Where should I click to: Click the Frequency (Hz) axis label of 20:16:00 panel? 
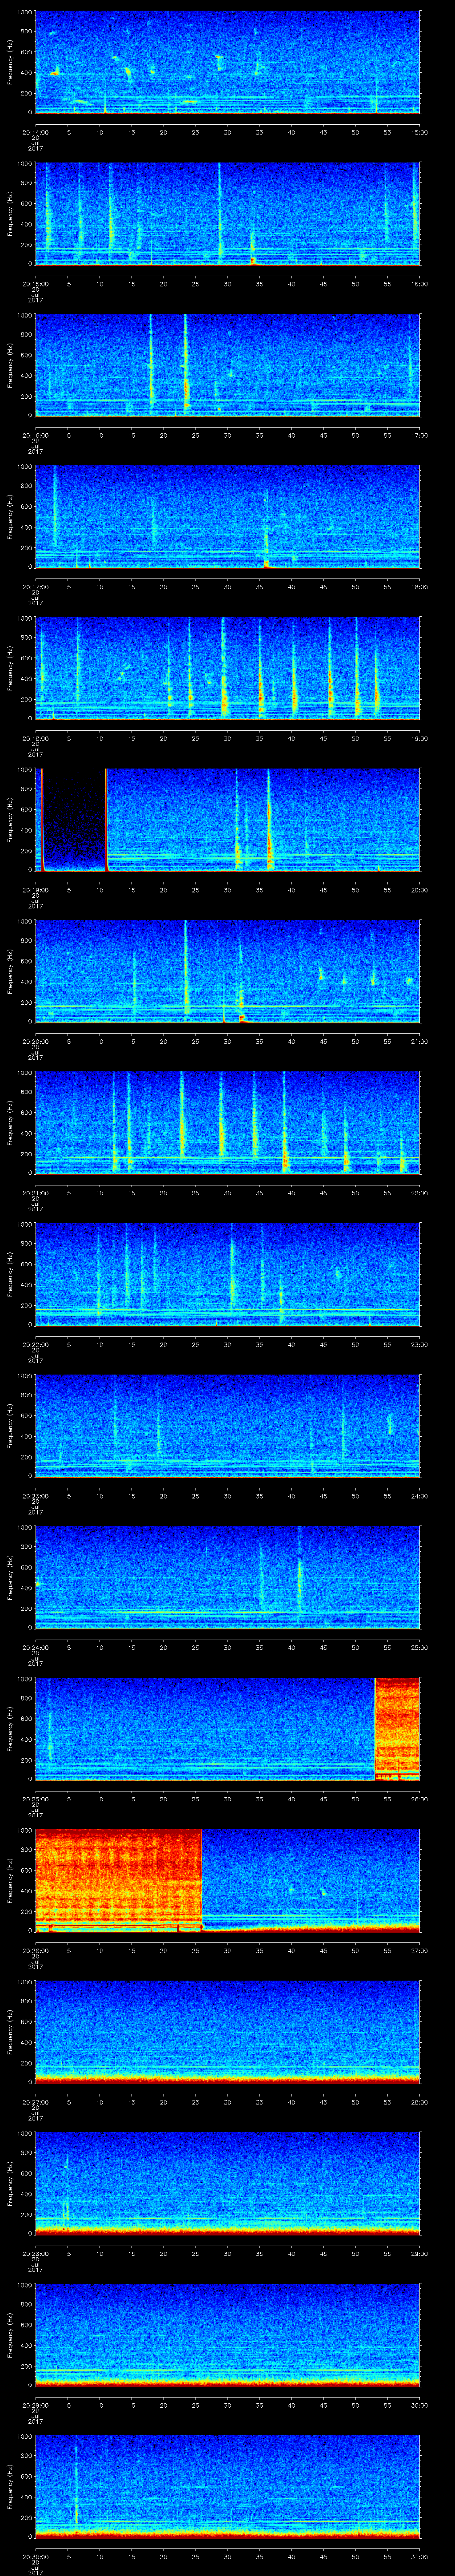click(11, 364)
